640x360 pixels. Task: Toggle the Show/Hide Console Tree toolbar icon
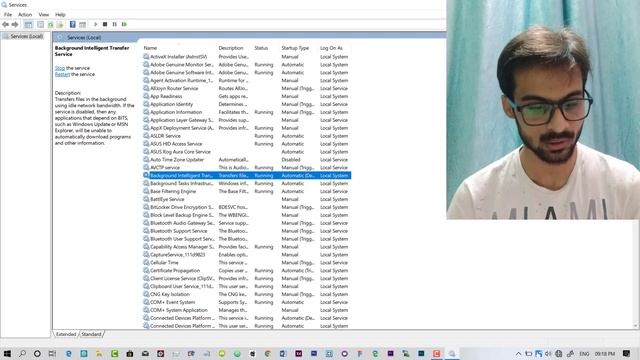click(28, 24)
